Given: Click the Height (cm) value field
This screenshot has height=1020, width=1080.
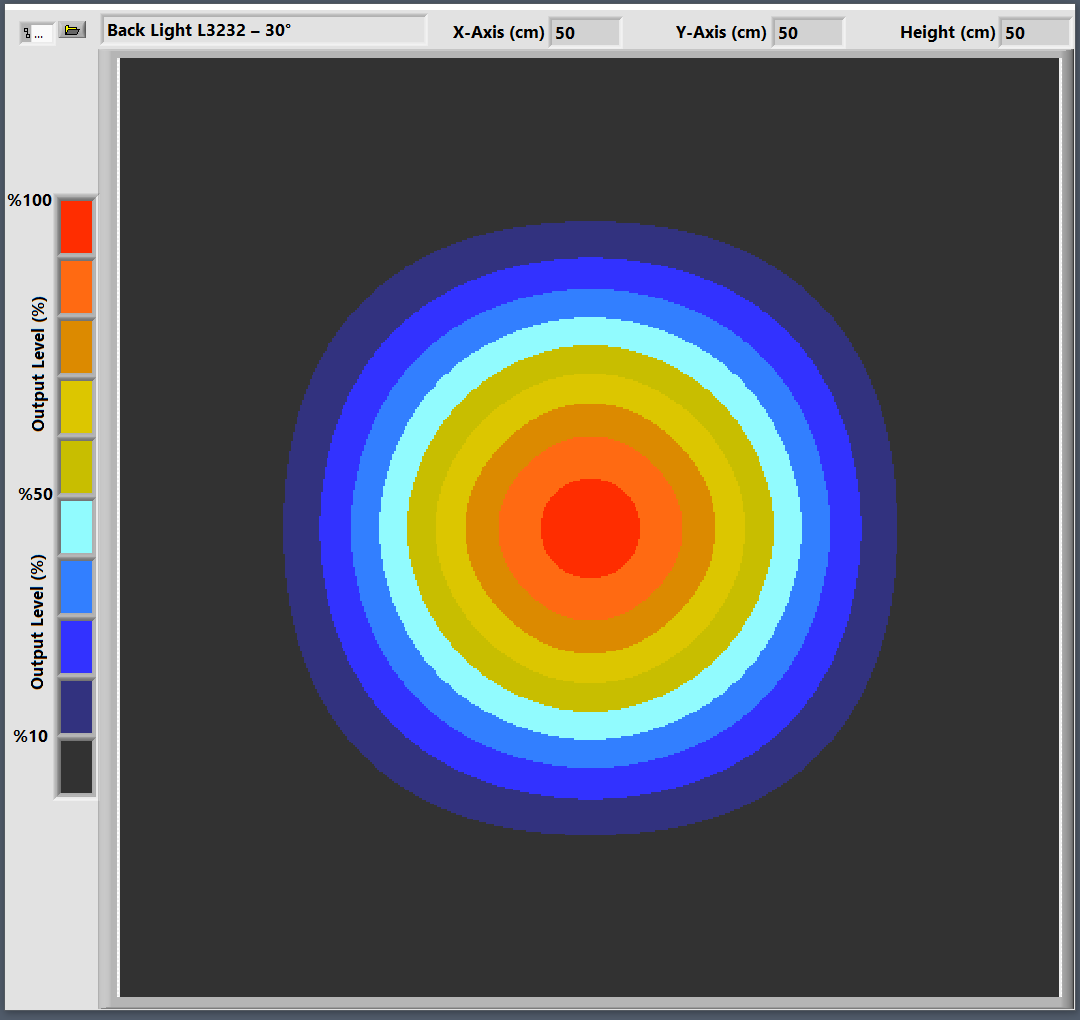Looking at the screenshot, I should point(1034,32).
